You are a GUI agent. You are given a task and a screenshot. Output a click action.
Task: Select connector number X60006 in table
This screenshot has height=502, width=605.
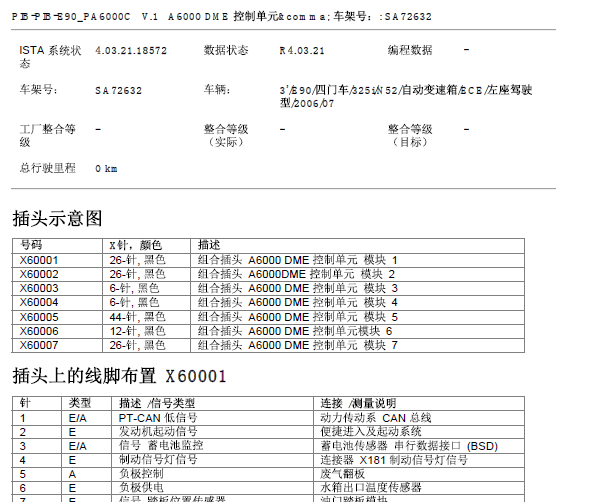click(39, 331)
